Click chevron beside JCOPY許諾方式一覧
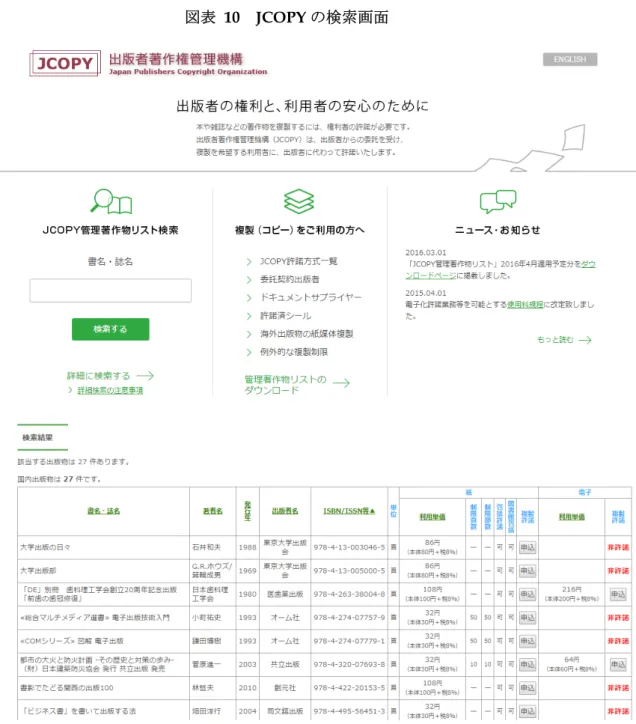 [249, 262]
